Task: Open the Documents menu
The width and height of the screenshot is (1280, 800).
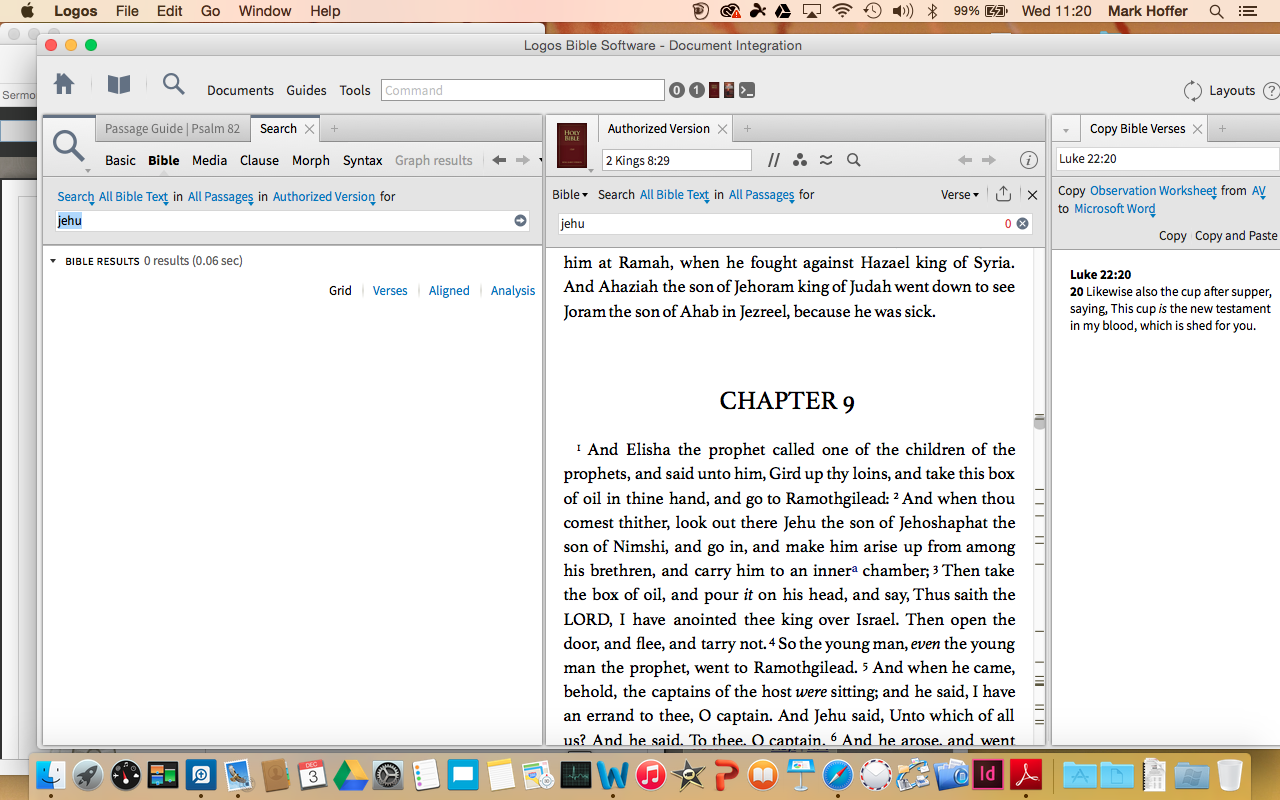Action: [240, 90]
